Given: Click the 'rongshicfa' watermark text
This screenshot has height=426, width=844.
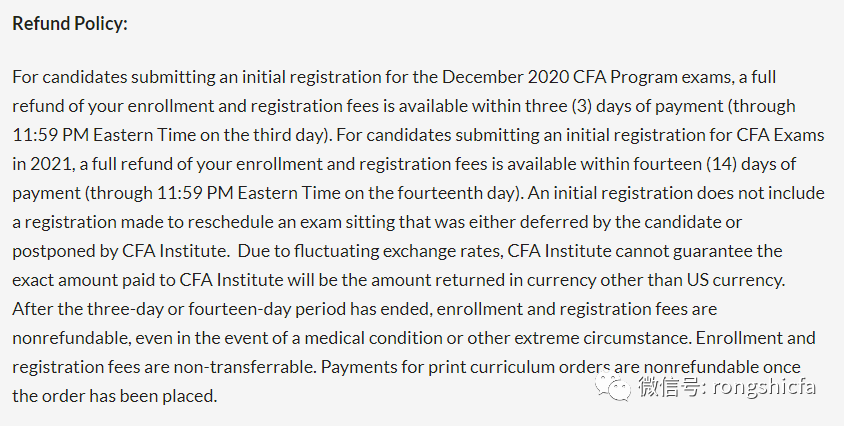Looking at the screenshot, I should coord(764,387).
